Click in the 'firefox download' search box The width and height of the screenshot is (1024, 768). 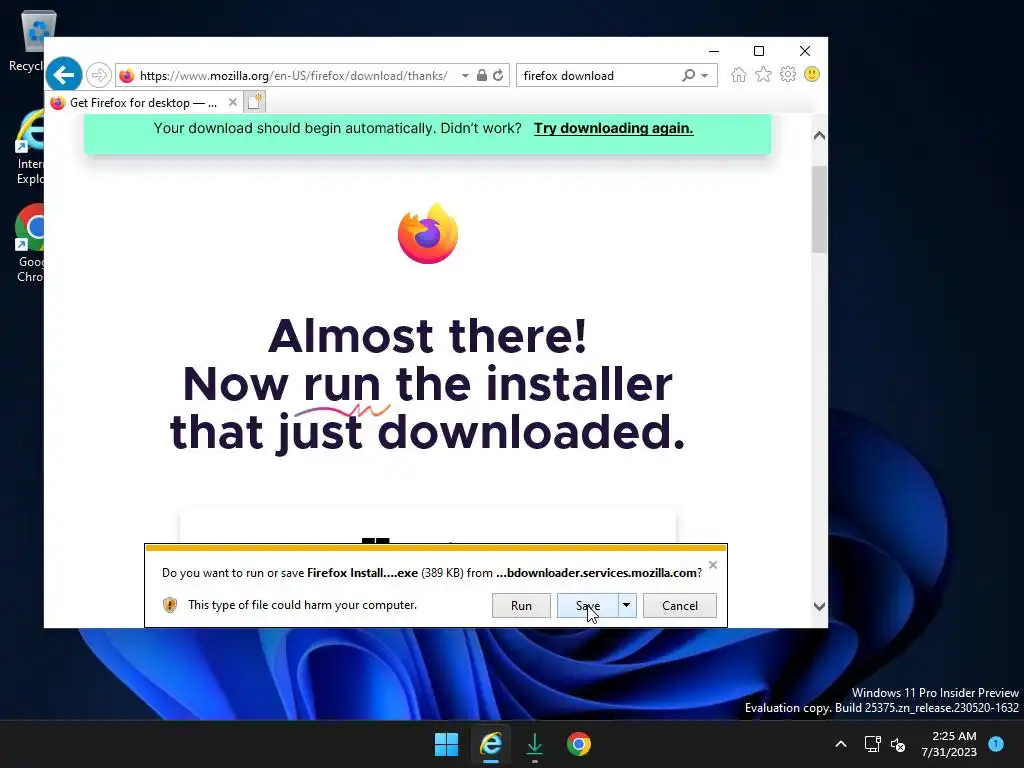point(600,76)
